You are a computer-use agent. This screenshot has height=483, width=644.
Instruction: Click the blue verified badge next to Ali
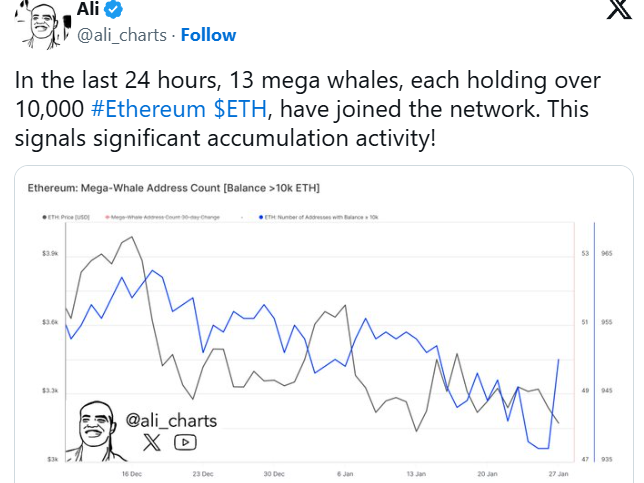113,9
